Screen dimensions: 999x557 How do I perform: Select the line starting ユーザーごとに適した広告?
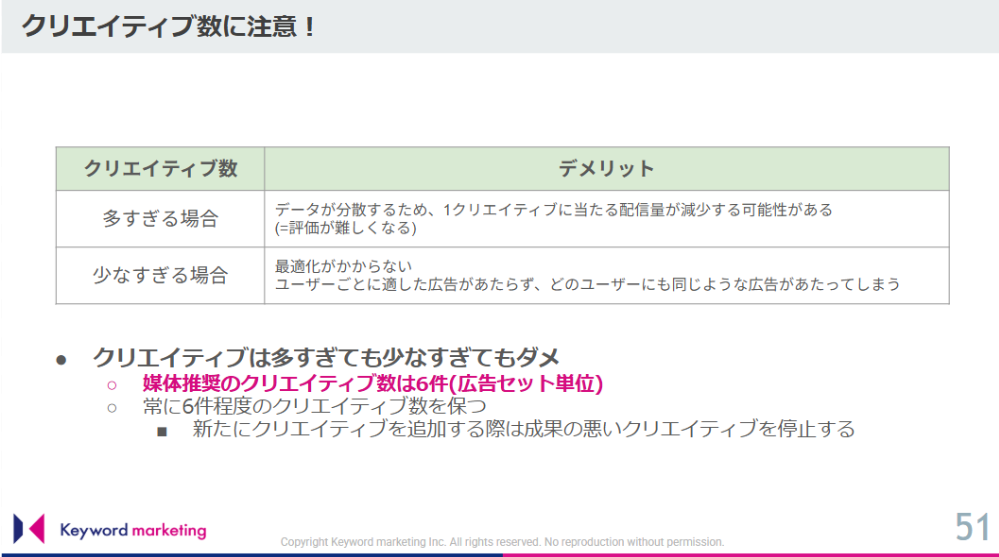click(587, 284)
